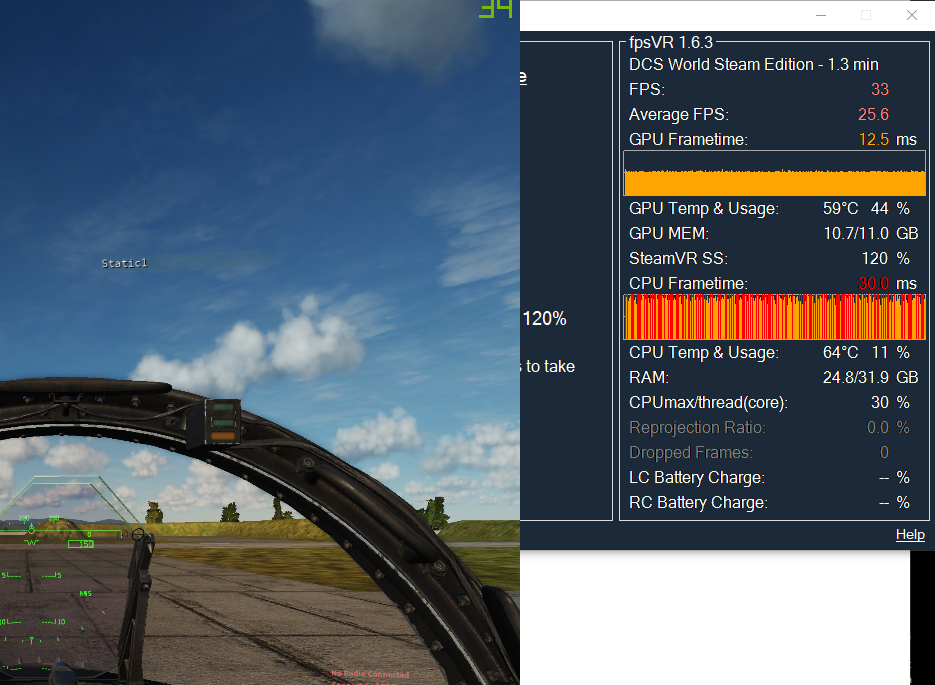Minimize the fpsVR window
The width and height of the screenshot is (935, 685).
point(821,16)
